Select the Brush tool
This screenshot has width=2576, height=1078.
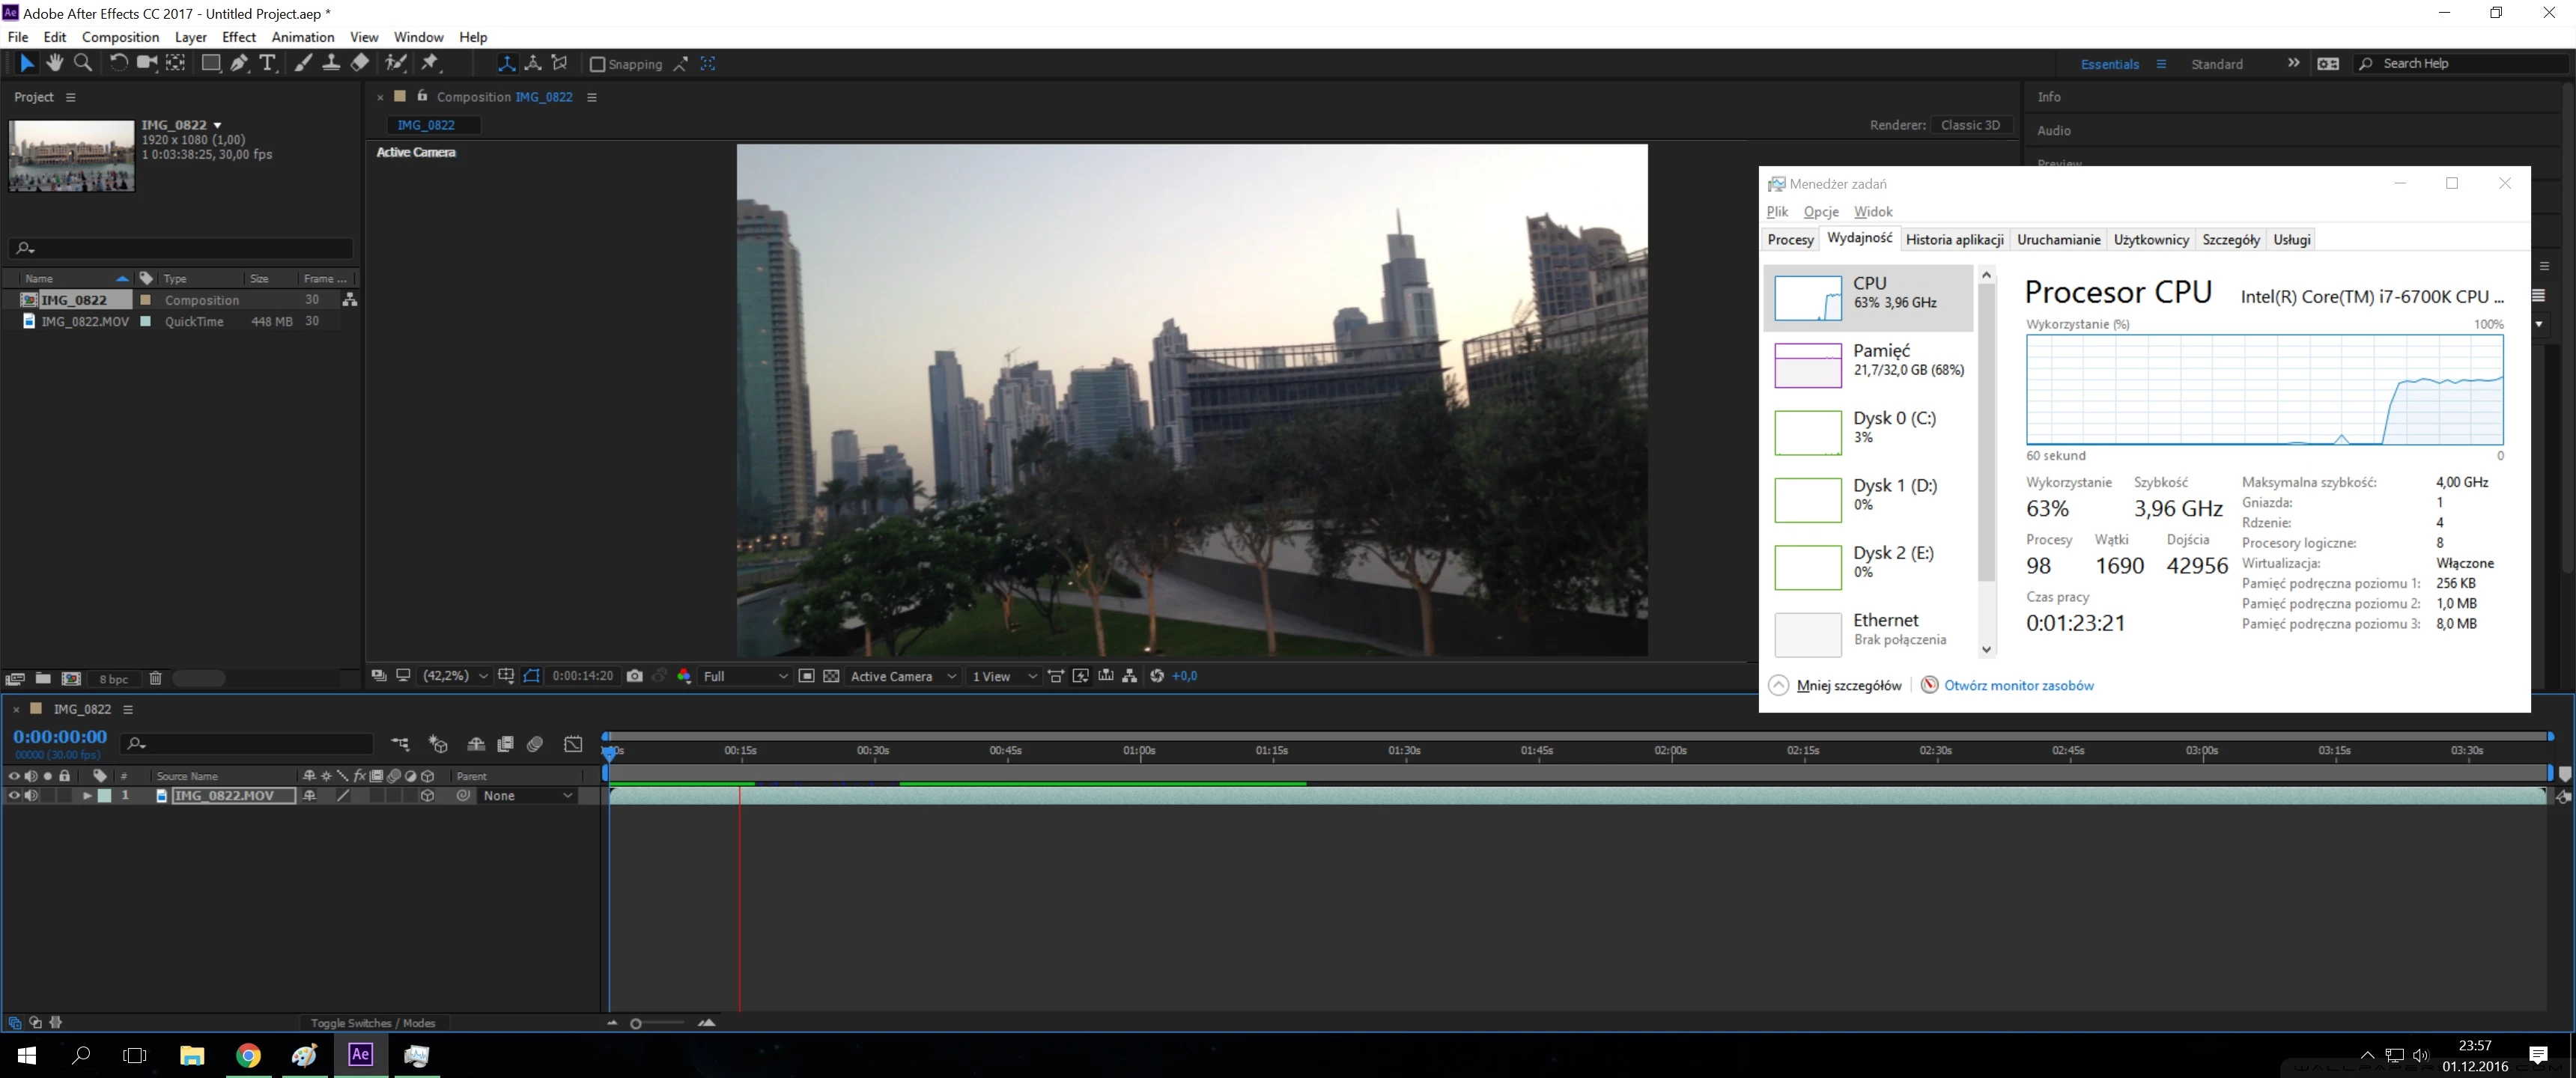pos(303,63)
